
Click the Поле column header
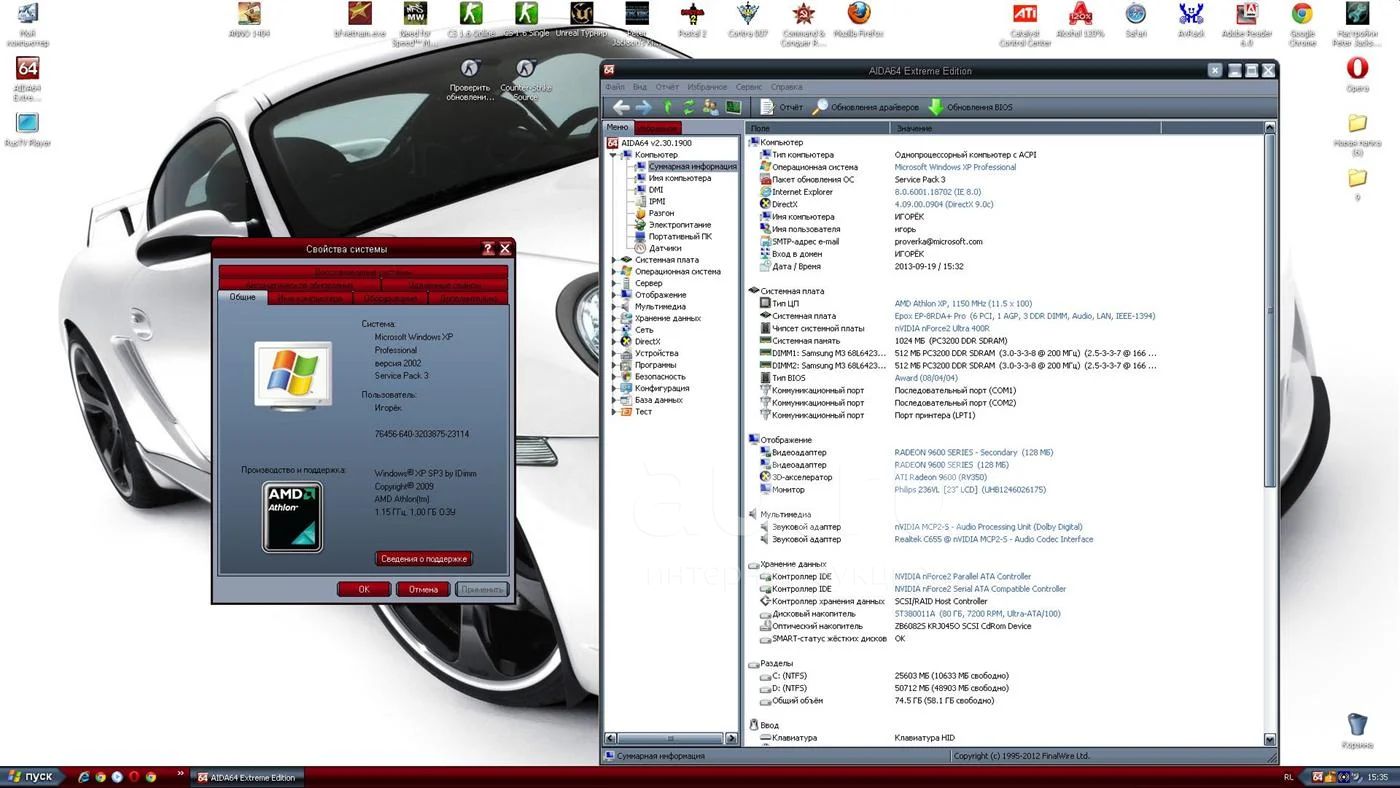tap(817, 128)
